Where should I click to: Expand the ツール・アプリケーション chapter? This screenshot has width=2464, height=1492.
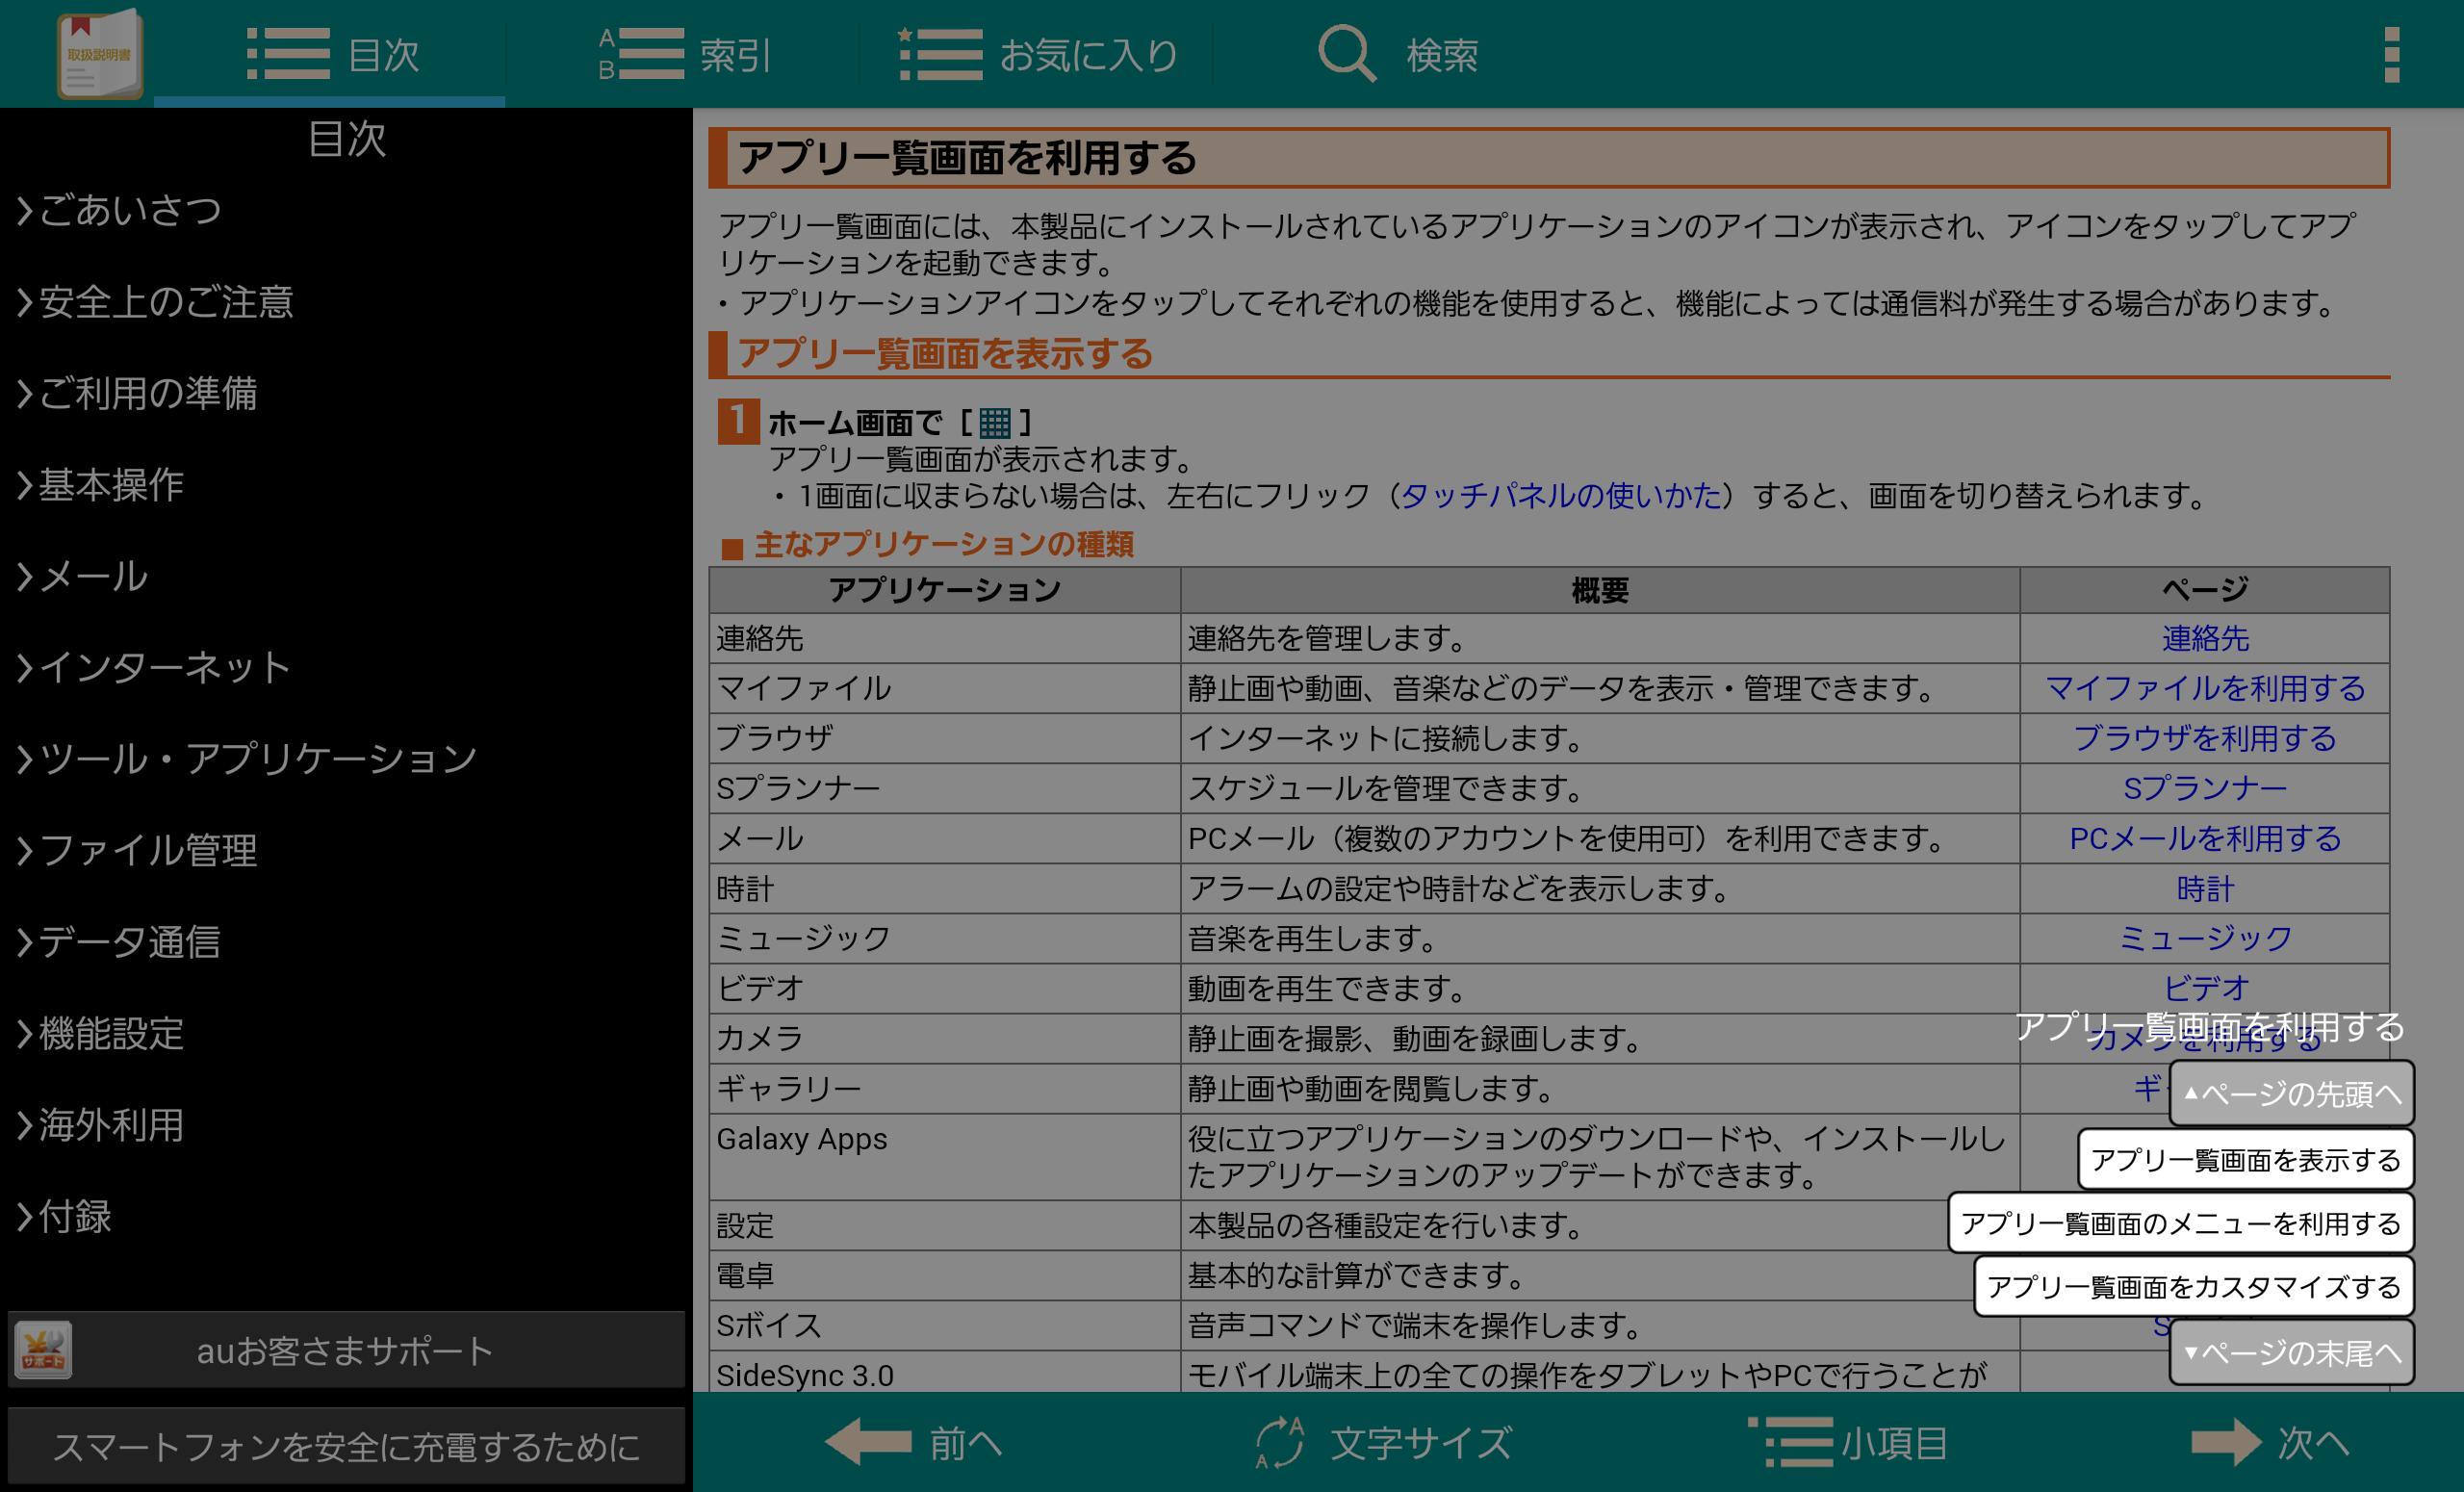(346, 759)
